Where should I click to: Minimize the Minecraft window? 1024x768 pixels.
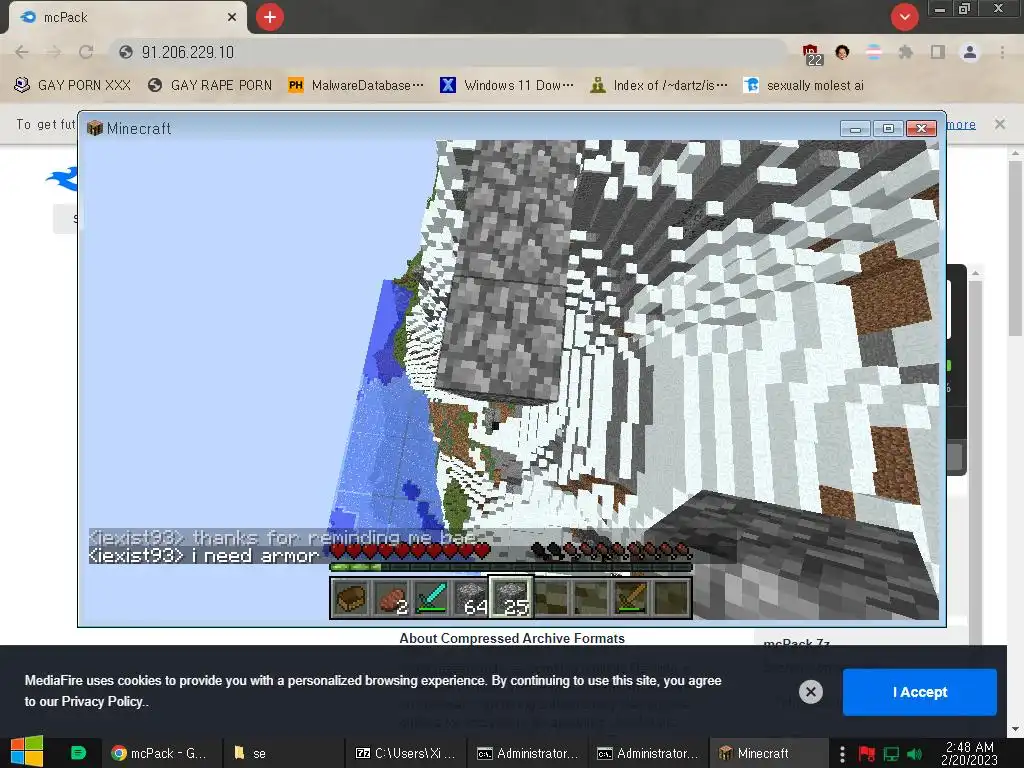click(x=856, y=129)
